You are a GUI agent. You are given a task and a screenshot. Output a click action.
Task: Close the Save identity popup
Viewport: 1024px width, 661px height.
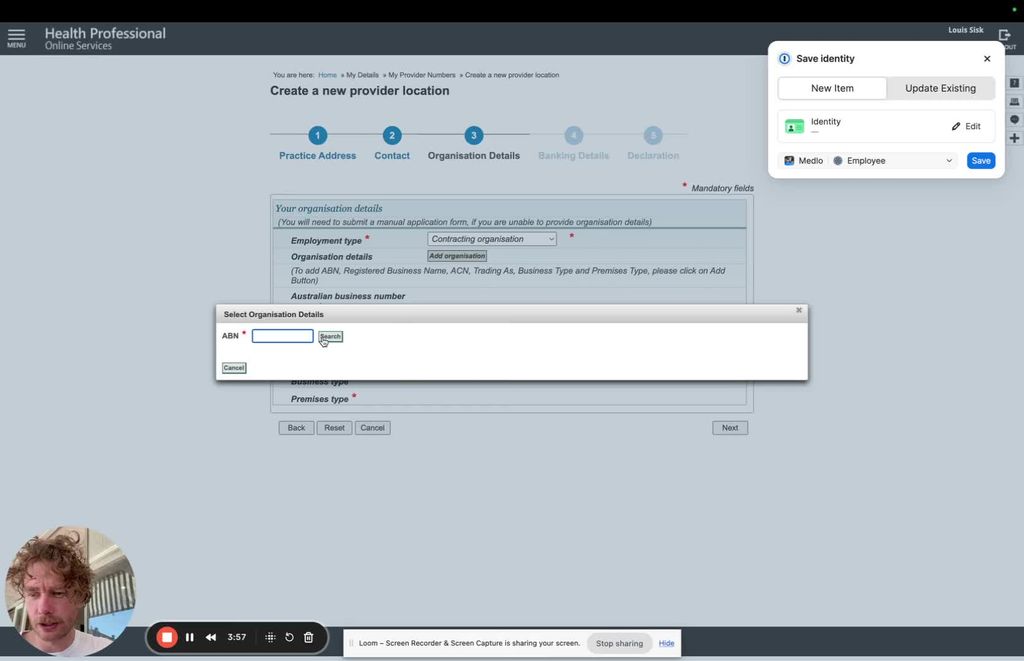987,59
